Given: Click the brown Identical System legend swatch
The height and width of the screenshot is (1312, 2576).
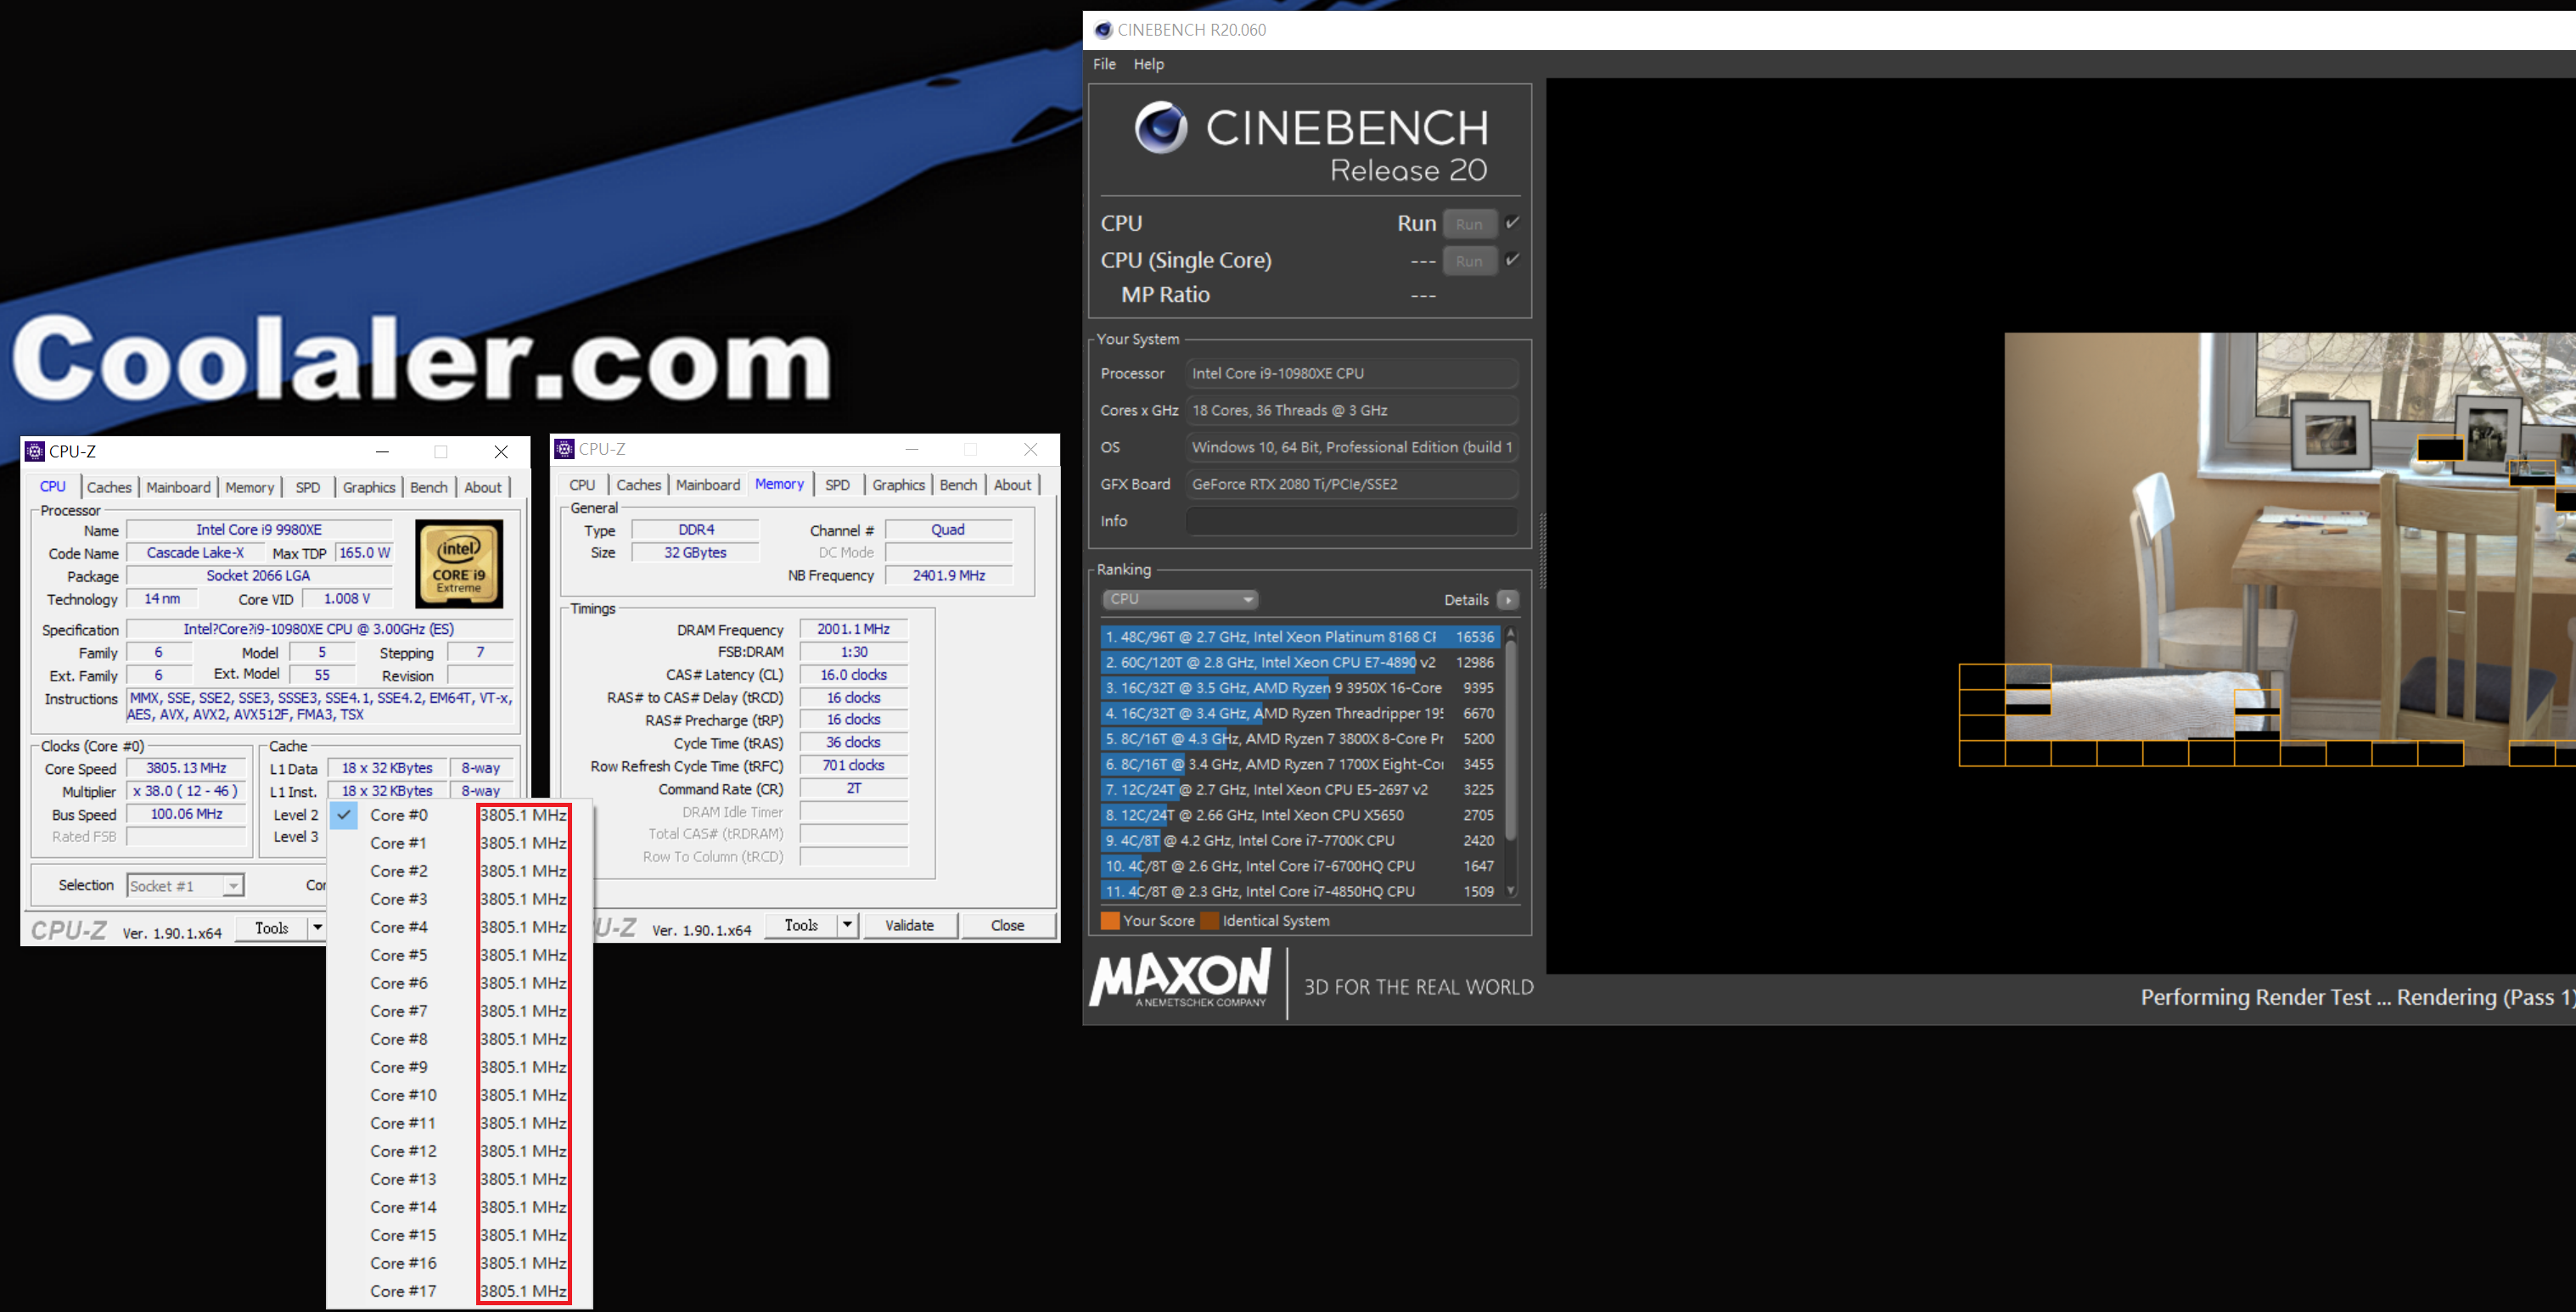Looking at the screenshot, I should [1210, 921].
